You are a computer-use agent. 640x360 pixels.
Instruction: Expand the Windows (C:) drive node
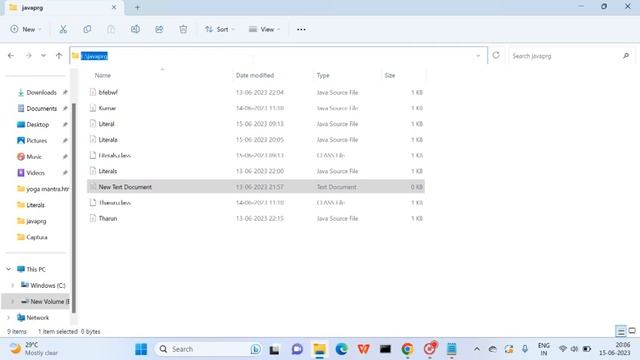click(x=12, y=285)
